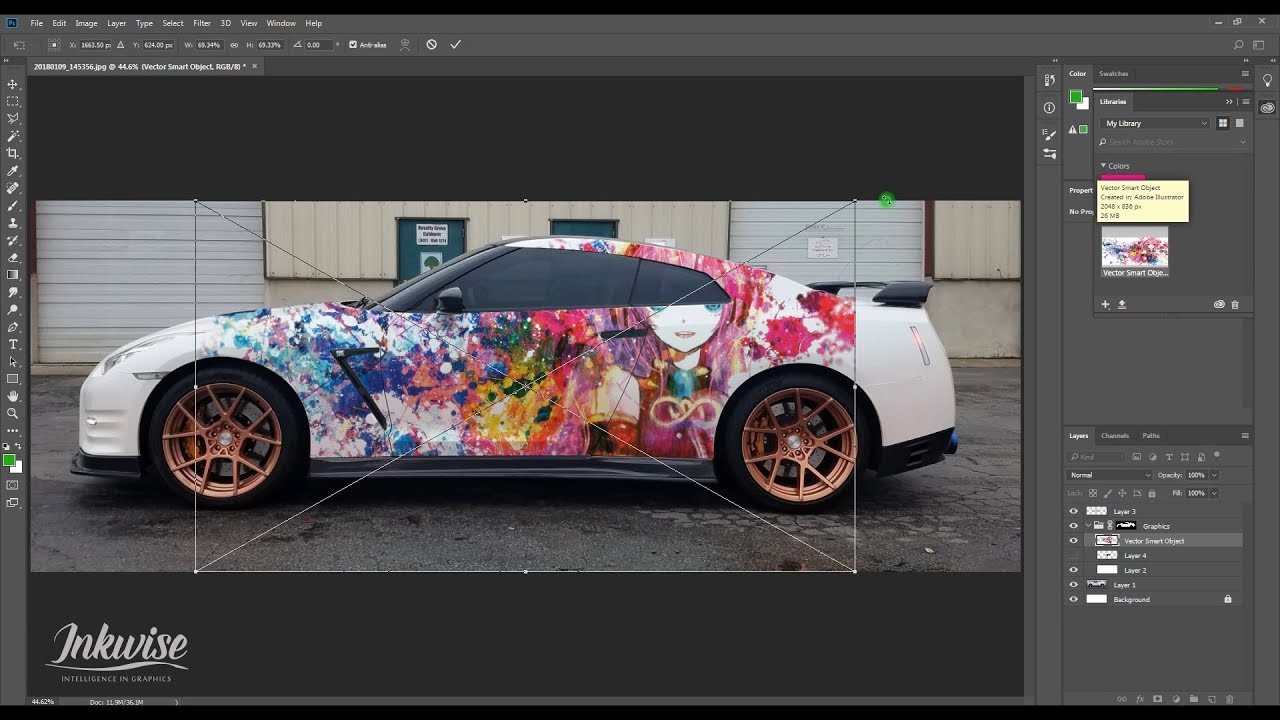This screenshot has width=1280, height=720.
Task: Open the Learn lightbulb icon
Action: (1268, 80)
